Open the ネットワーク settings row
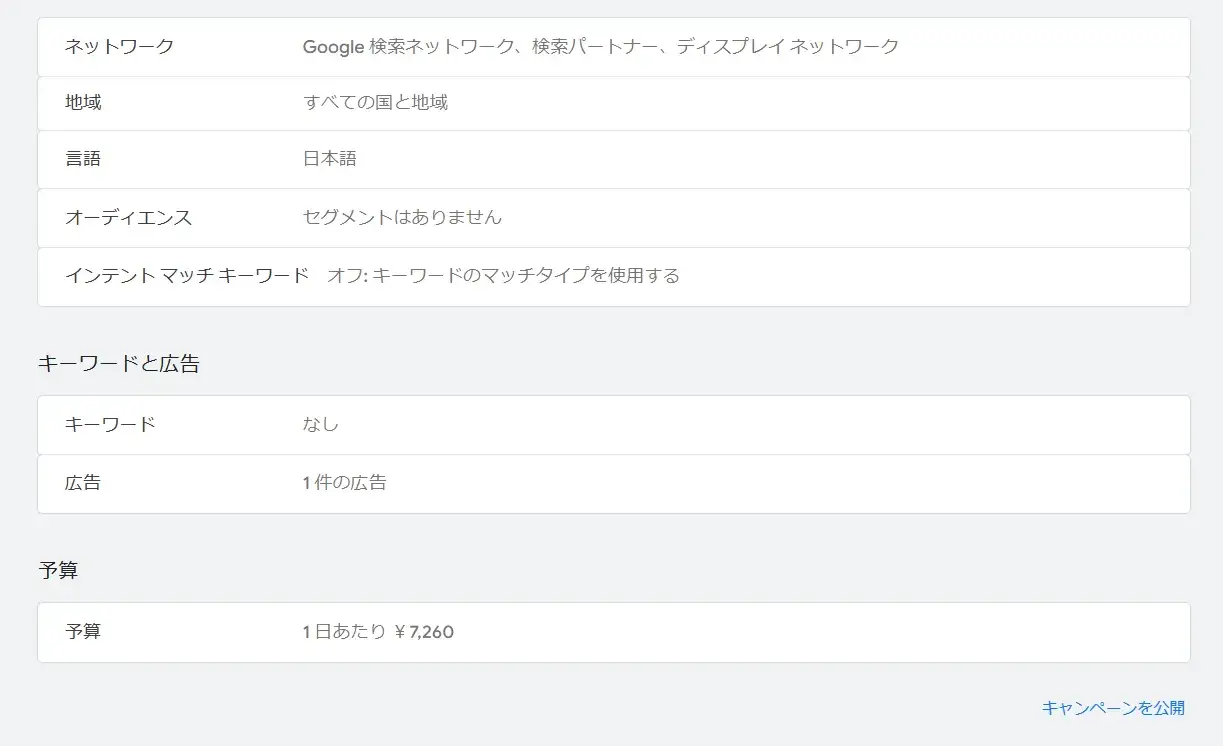The height and width of the screenshot is (746, 1223). click(614, 47)
